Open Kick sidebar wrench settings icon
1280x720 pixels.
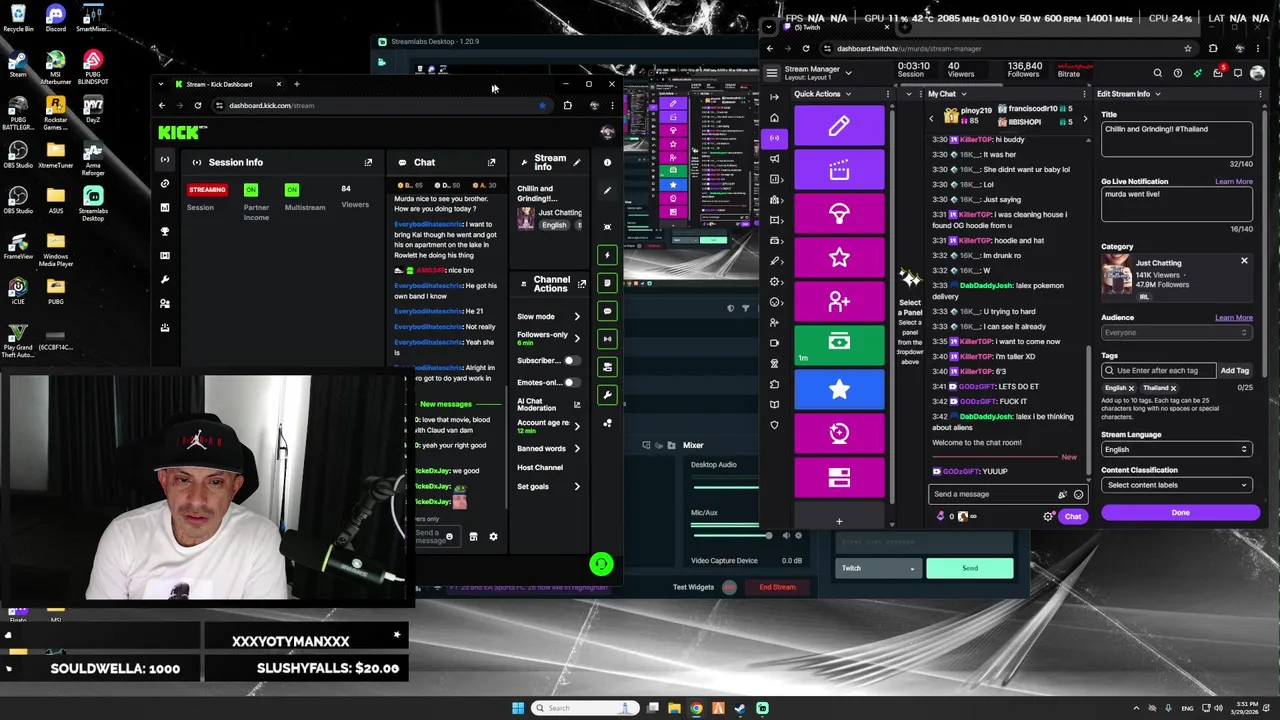[x=165, y=280]
